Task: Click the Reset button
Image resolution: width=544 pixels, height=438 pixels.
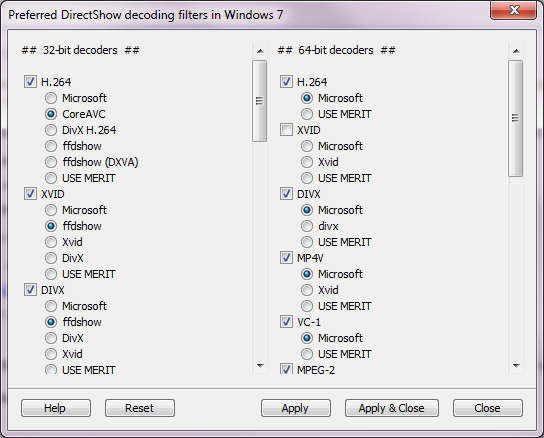Action: tap(140, 408)
